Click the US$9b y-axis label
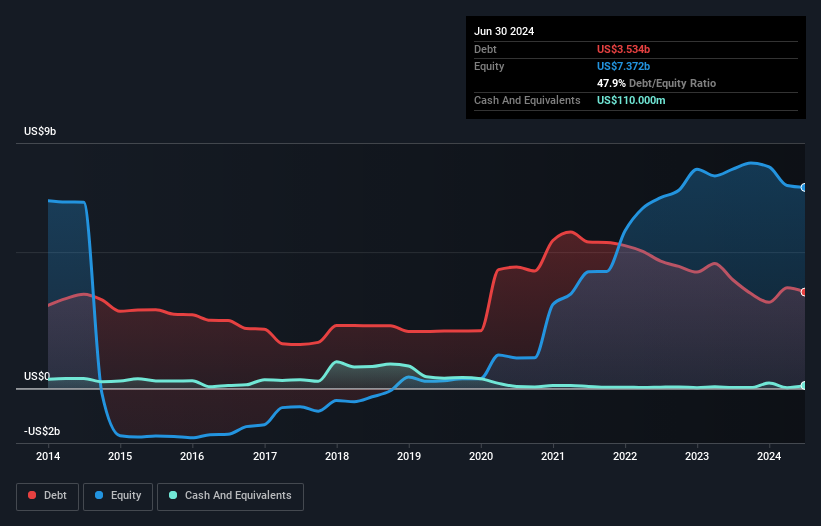The width and height of the screenshot is (821, 526). [40, 131]
